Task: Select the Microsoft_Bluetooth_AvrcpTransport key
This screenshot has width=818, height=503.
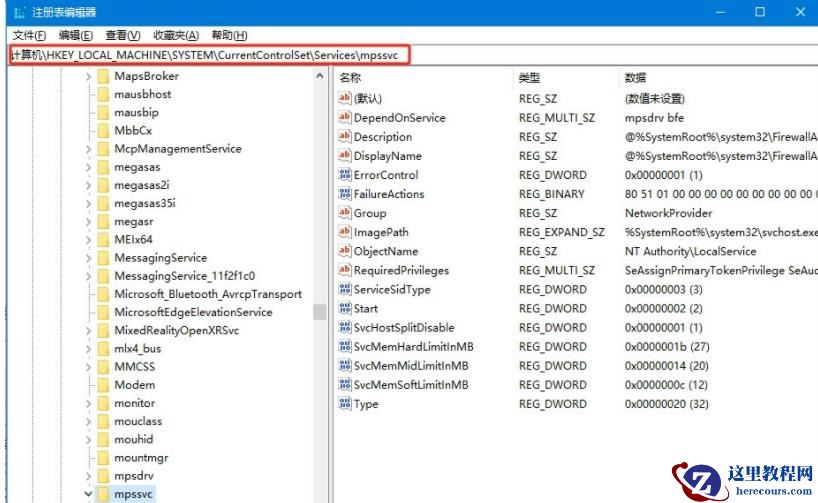Action: [208, 294]
